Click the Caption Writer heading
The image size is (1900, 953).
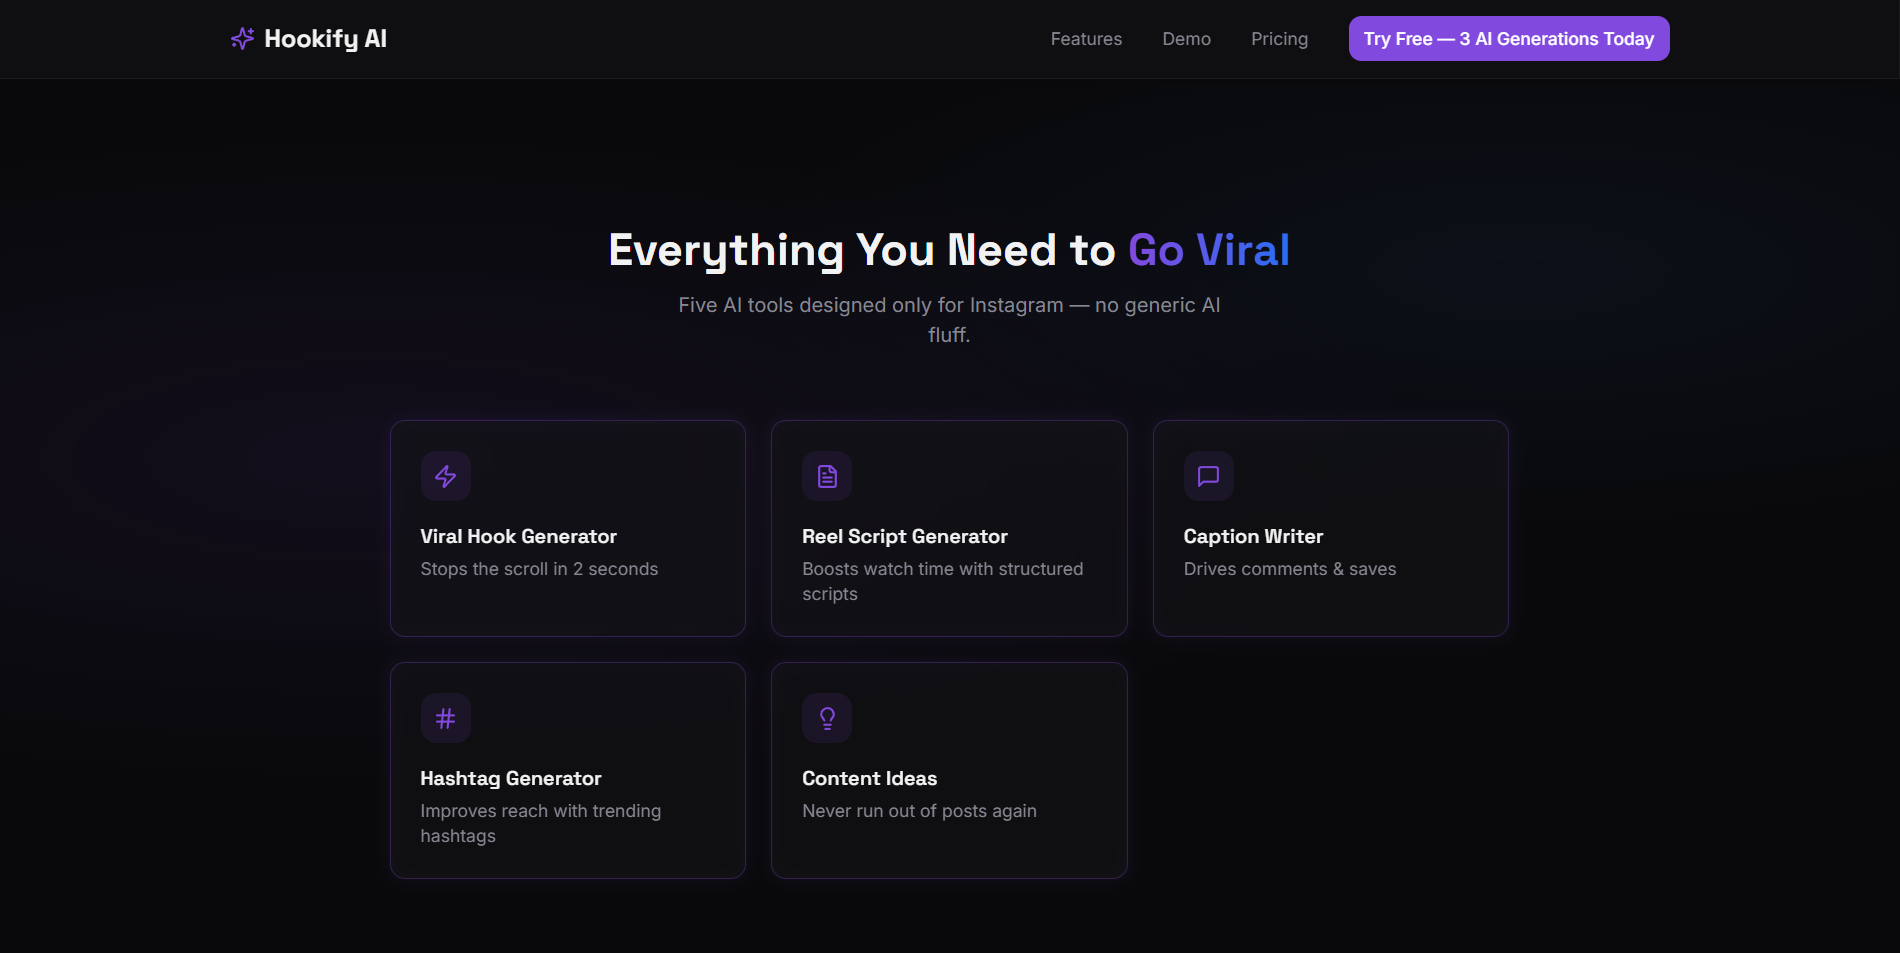(1253, 536)
